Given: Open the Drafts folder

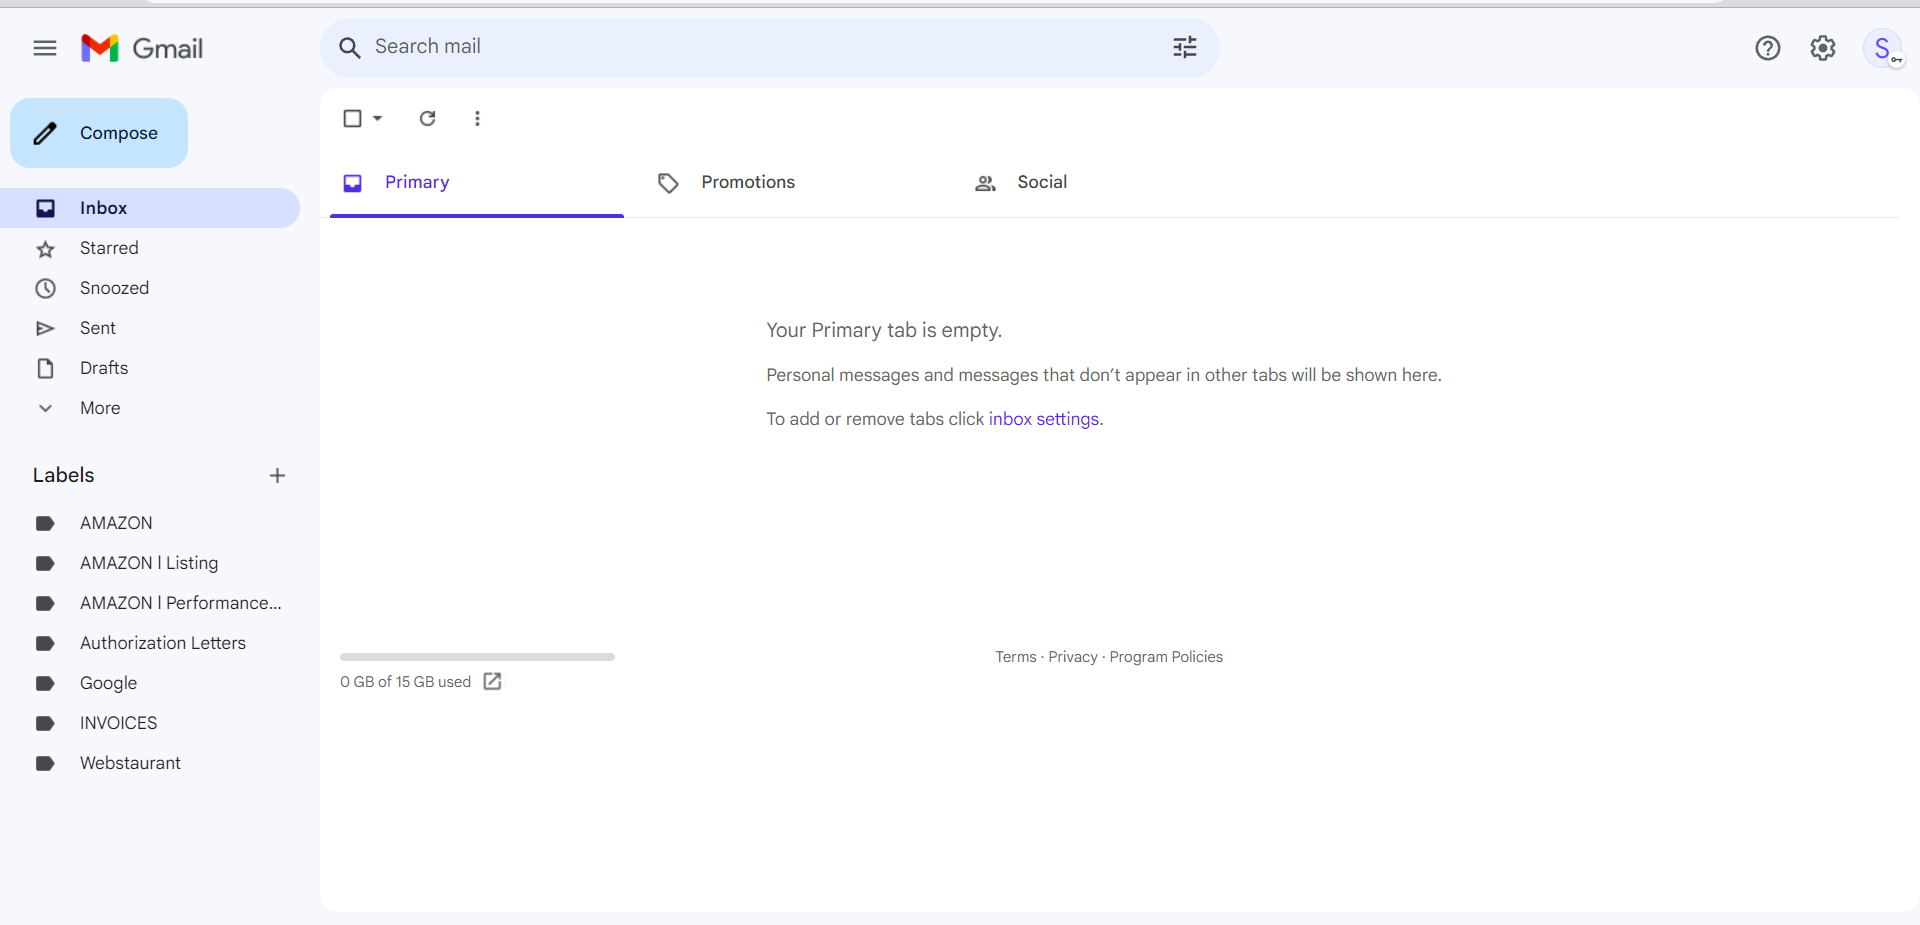Looking at the screenshot, I should [150, 368].
